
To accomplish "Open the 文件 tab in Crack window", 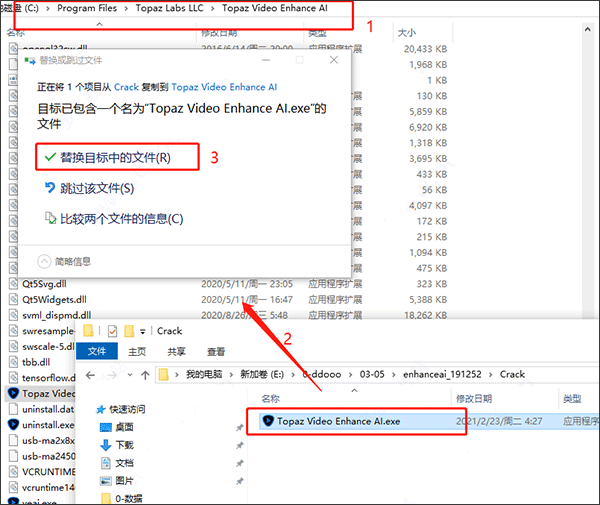I will [x=97, y=351].
